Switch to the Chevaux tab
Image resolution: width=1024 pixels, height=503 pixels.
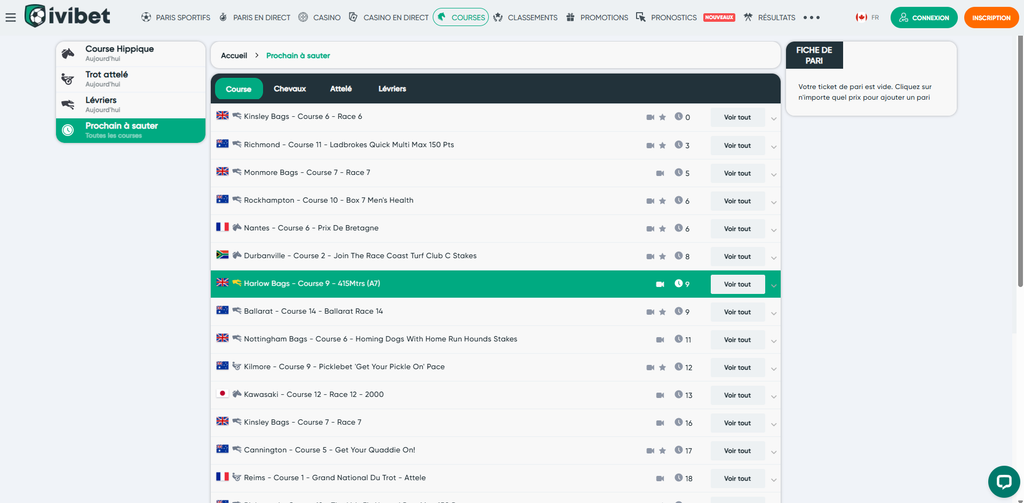tap(290, 89)
